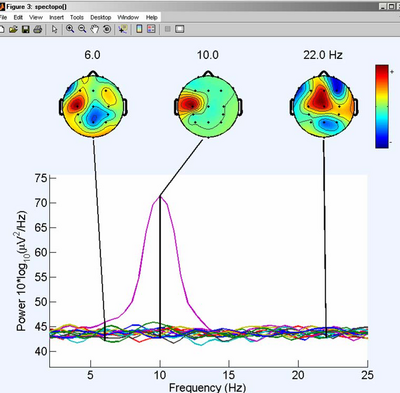The image size is (400, 393).
Task: Minimize the Figure 3 window
Action: tap(383, 6)
